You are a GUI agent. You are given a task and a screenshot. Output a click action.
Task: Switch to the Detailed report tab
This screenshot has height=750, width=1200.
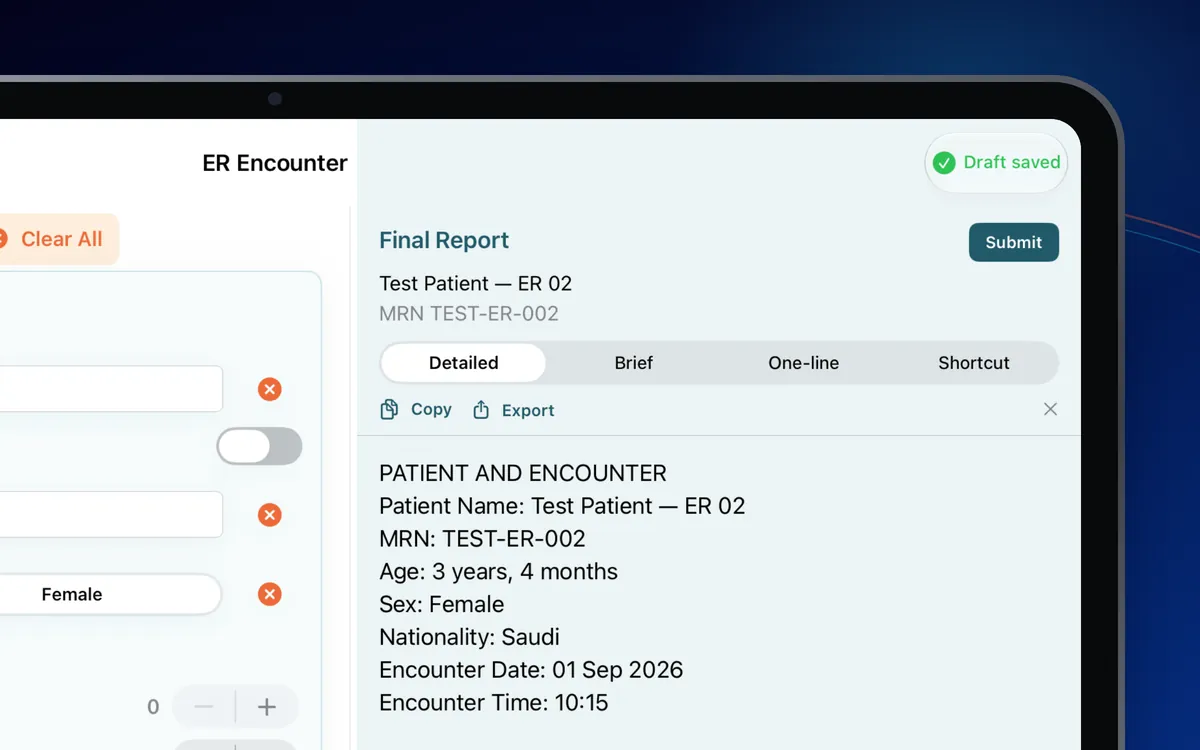point(464,363)
